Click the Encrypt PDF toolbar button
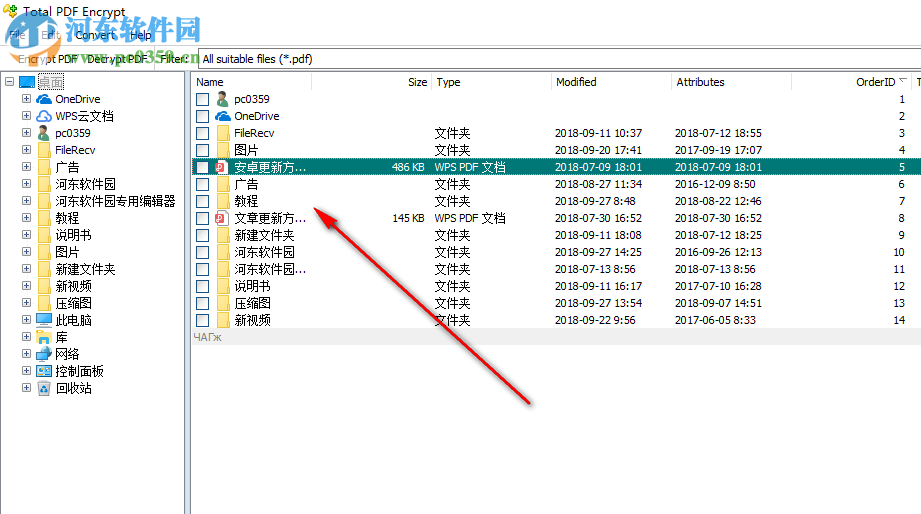The height and width of the screenshot is (514, 921). tap(48, 59)
